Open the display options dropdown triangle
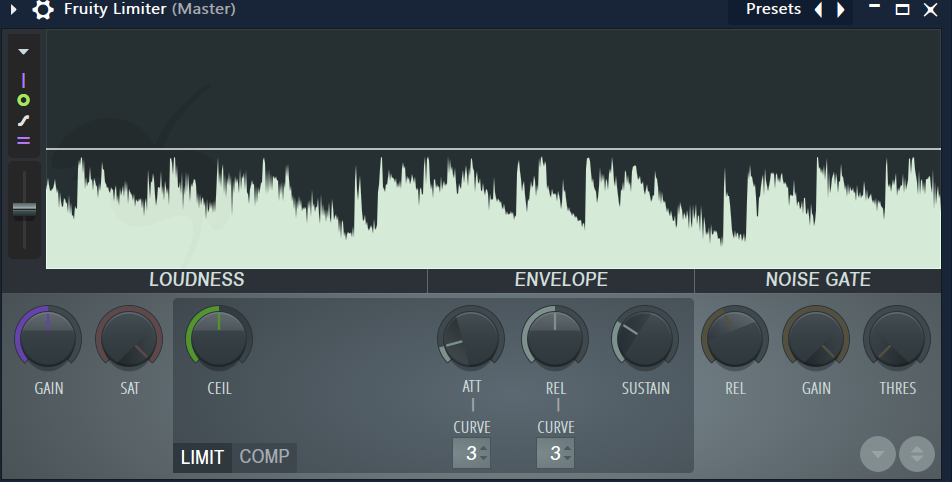The width and height of the screenshot is (952, 482). [x=24, y=52]
